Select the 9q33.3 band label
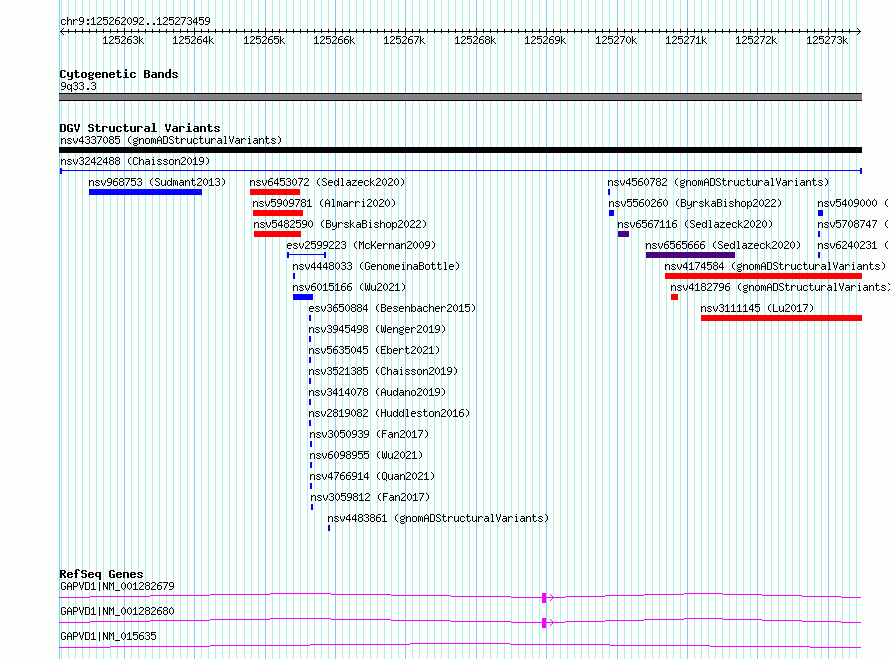Viewport: 890px width, 659px height. tap(78, 86)
